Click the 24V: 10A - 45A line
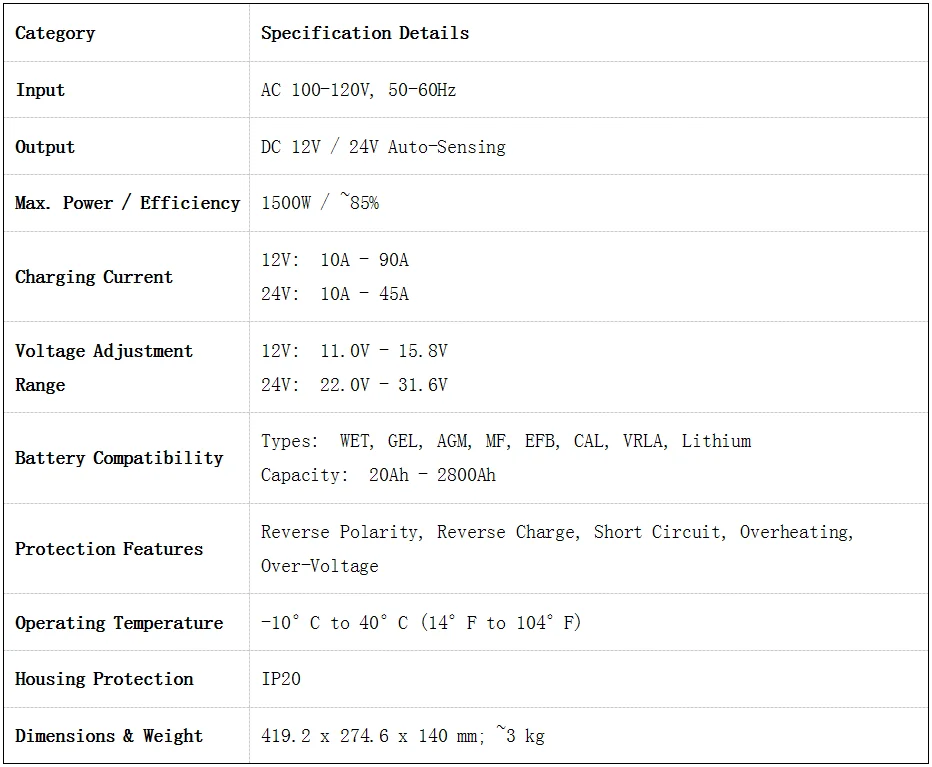The width and height of the screenshot is (932, 767). 335,294
